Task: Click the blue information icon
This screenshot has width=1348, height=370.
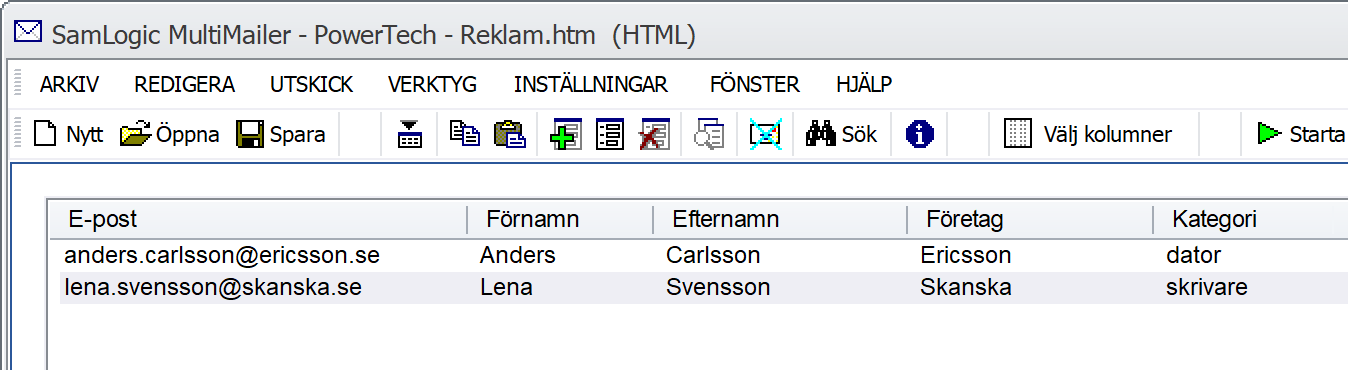Action: (x=919, y=134)
